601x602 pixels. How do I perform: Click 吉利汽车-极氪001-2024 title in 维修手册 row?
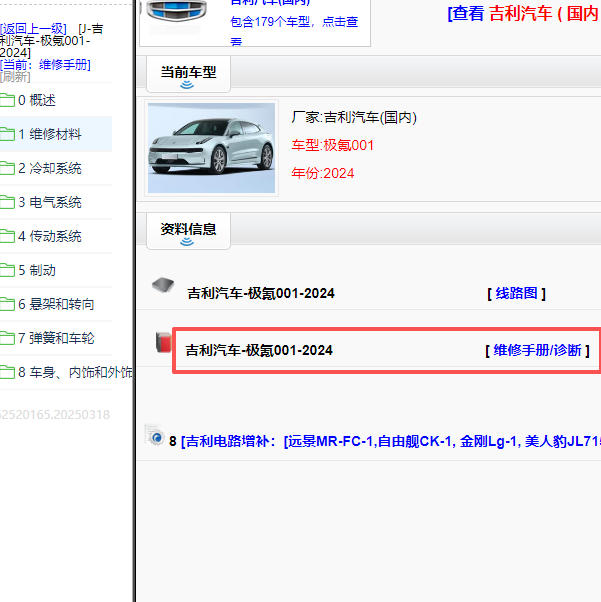(259, 351)
